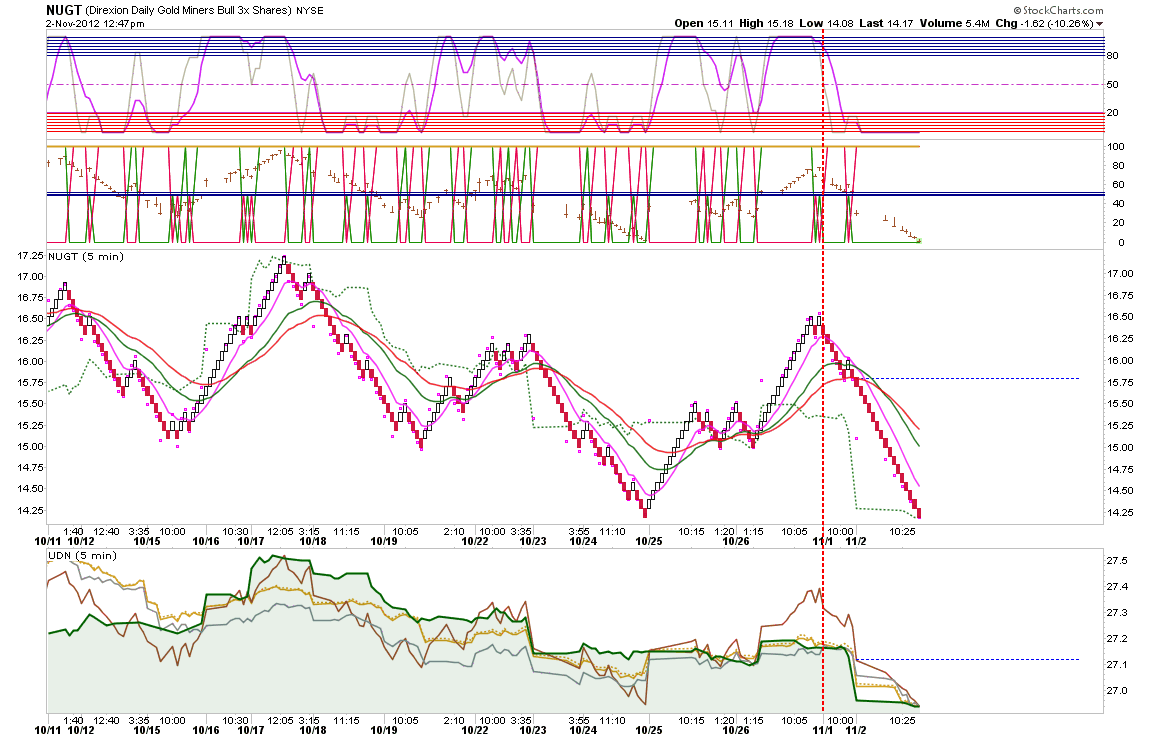Click the Low 14.08 value
The width and height of the screenshot is (1150, 740).
[826, 23]
